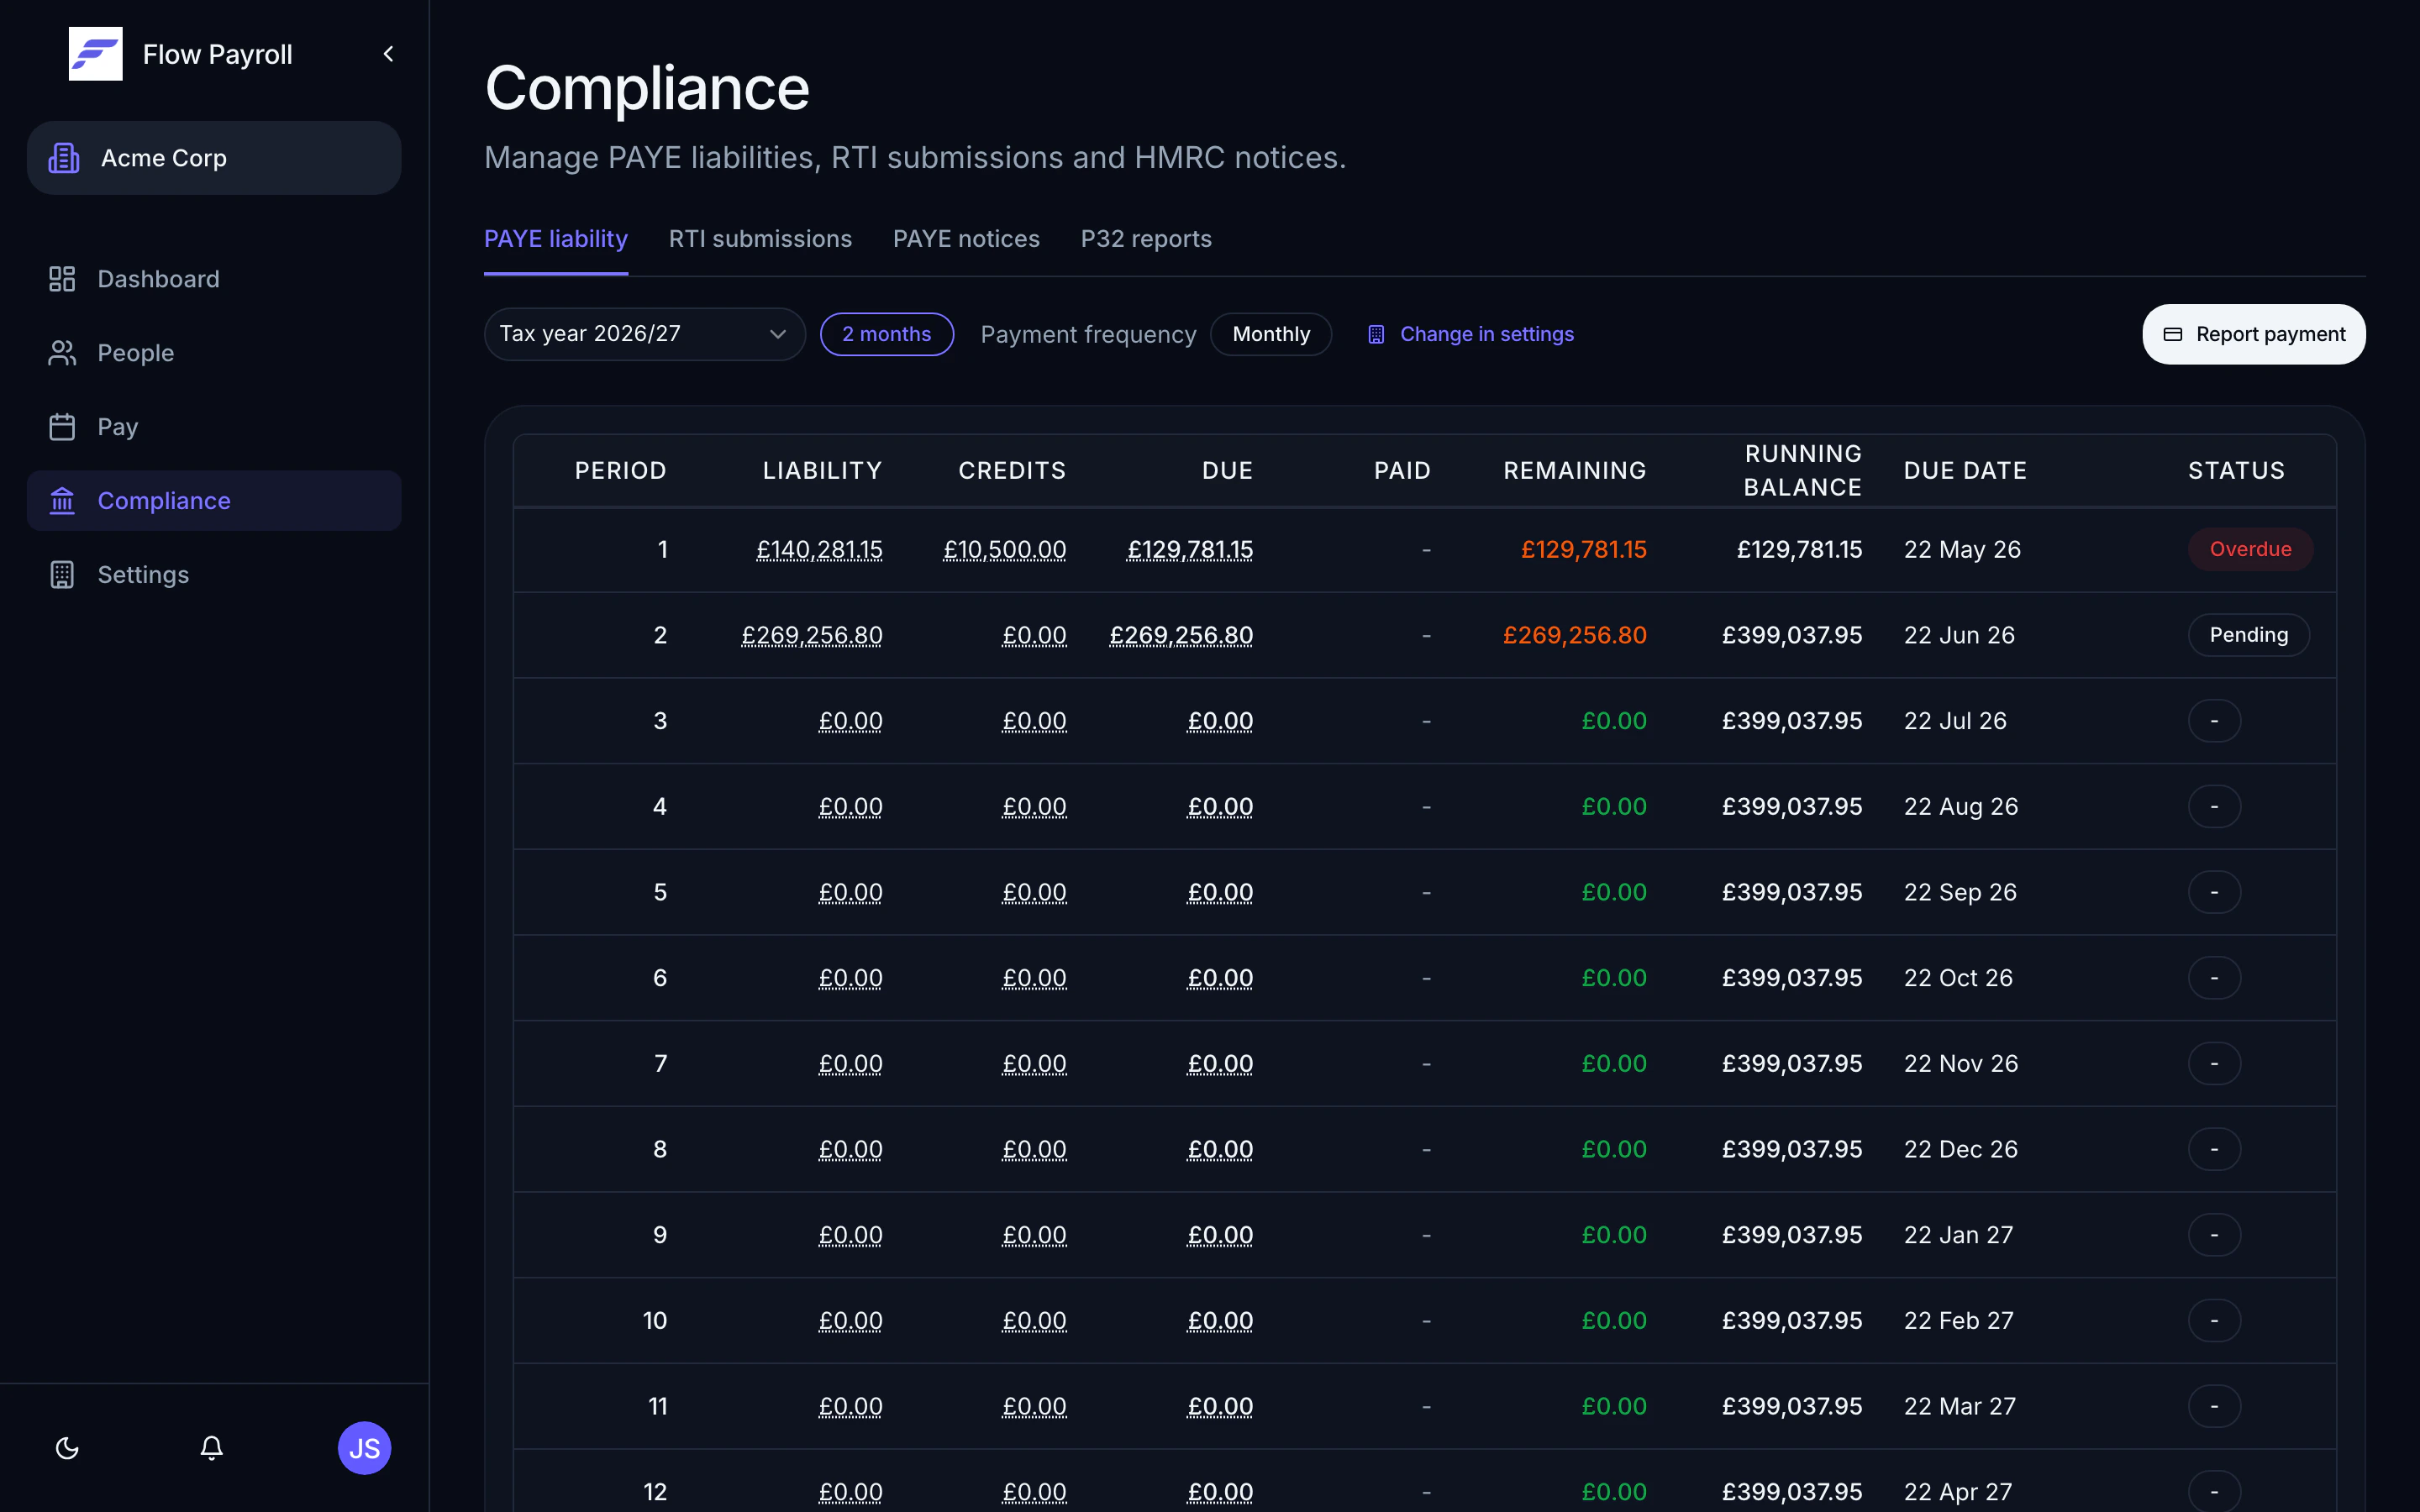Image resolution: width=2420 pixels, height=1512 pixels.
Task: Click period 4 due £0.00
Action: 1220,806
